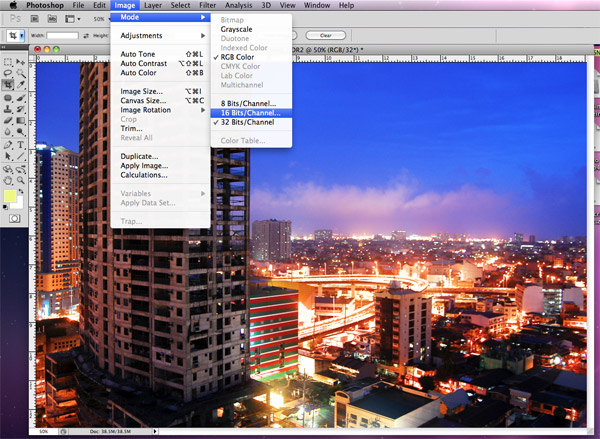Select the Crop tool in the toolbox

tap(8, 84)
